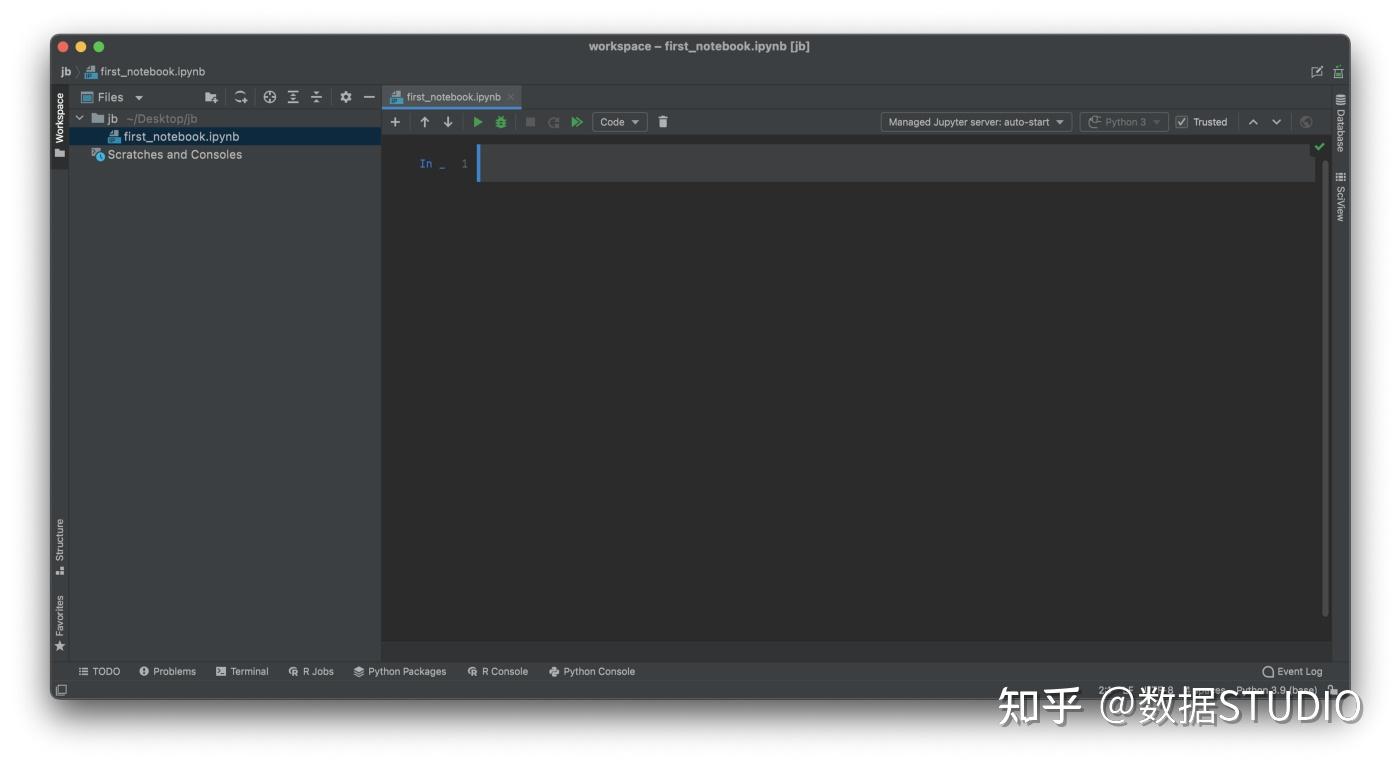The width and height of the screenshot is (1400, 765).
Task: Switch to the Terminal tool window
Action: (x=243, y=671)
